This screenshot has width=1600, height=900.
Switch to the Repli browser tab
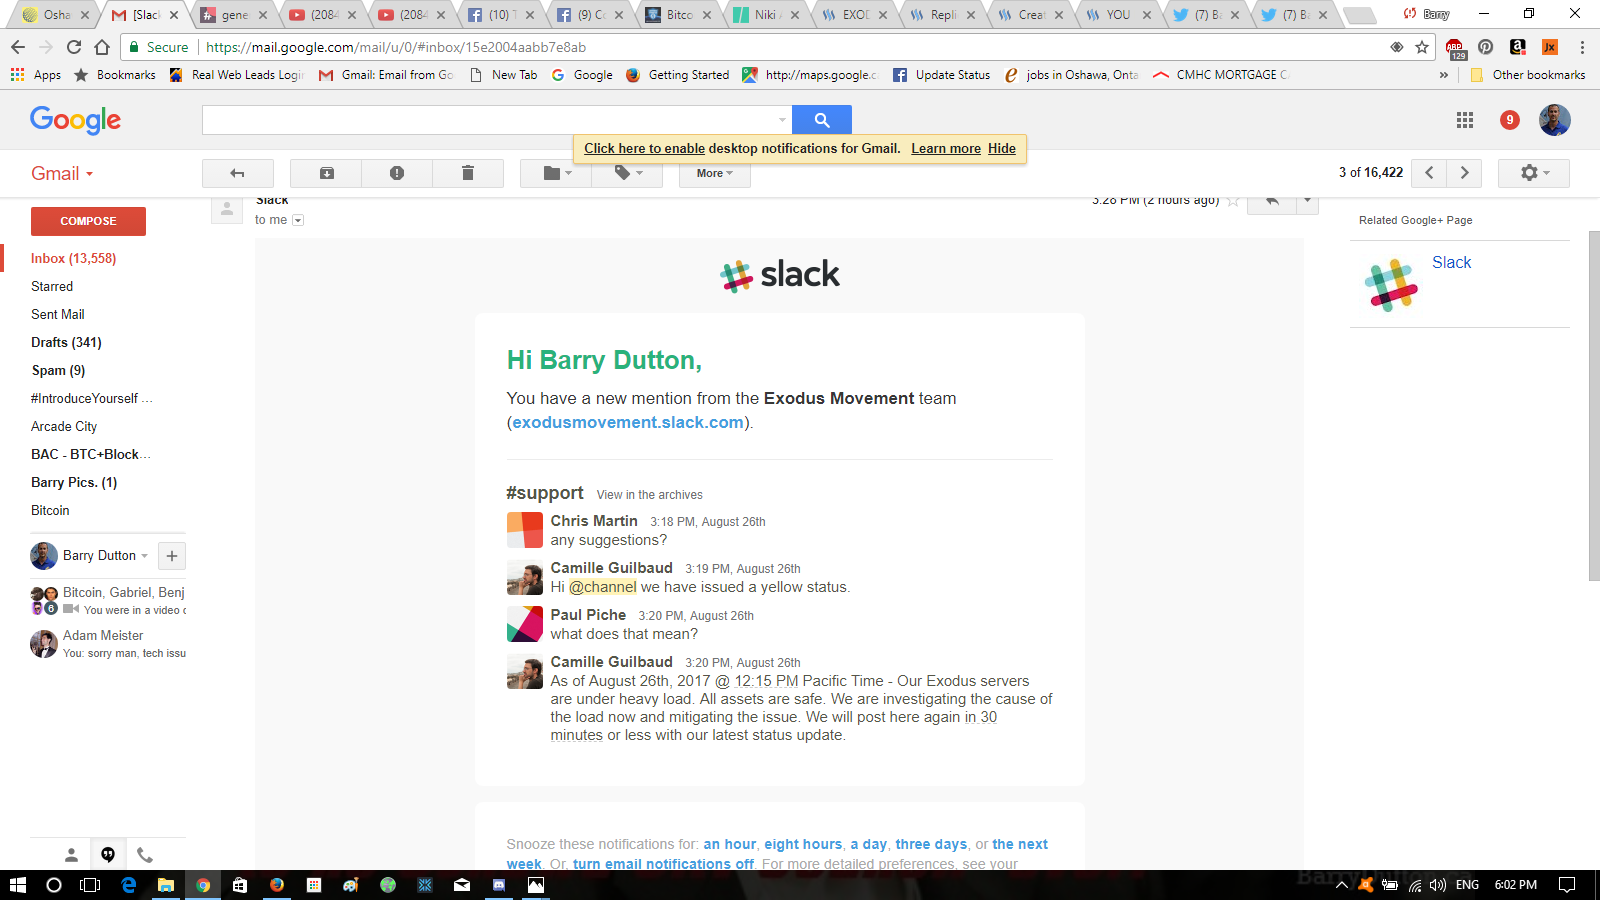tap(943, 15)
